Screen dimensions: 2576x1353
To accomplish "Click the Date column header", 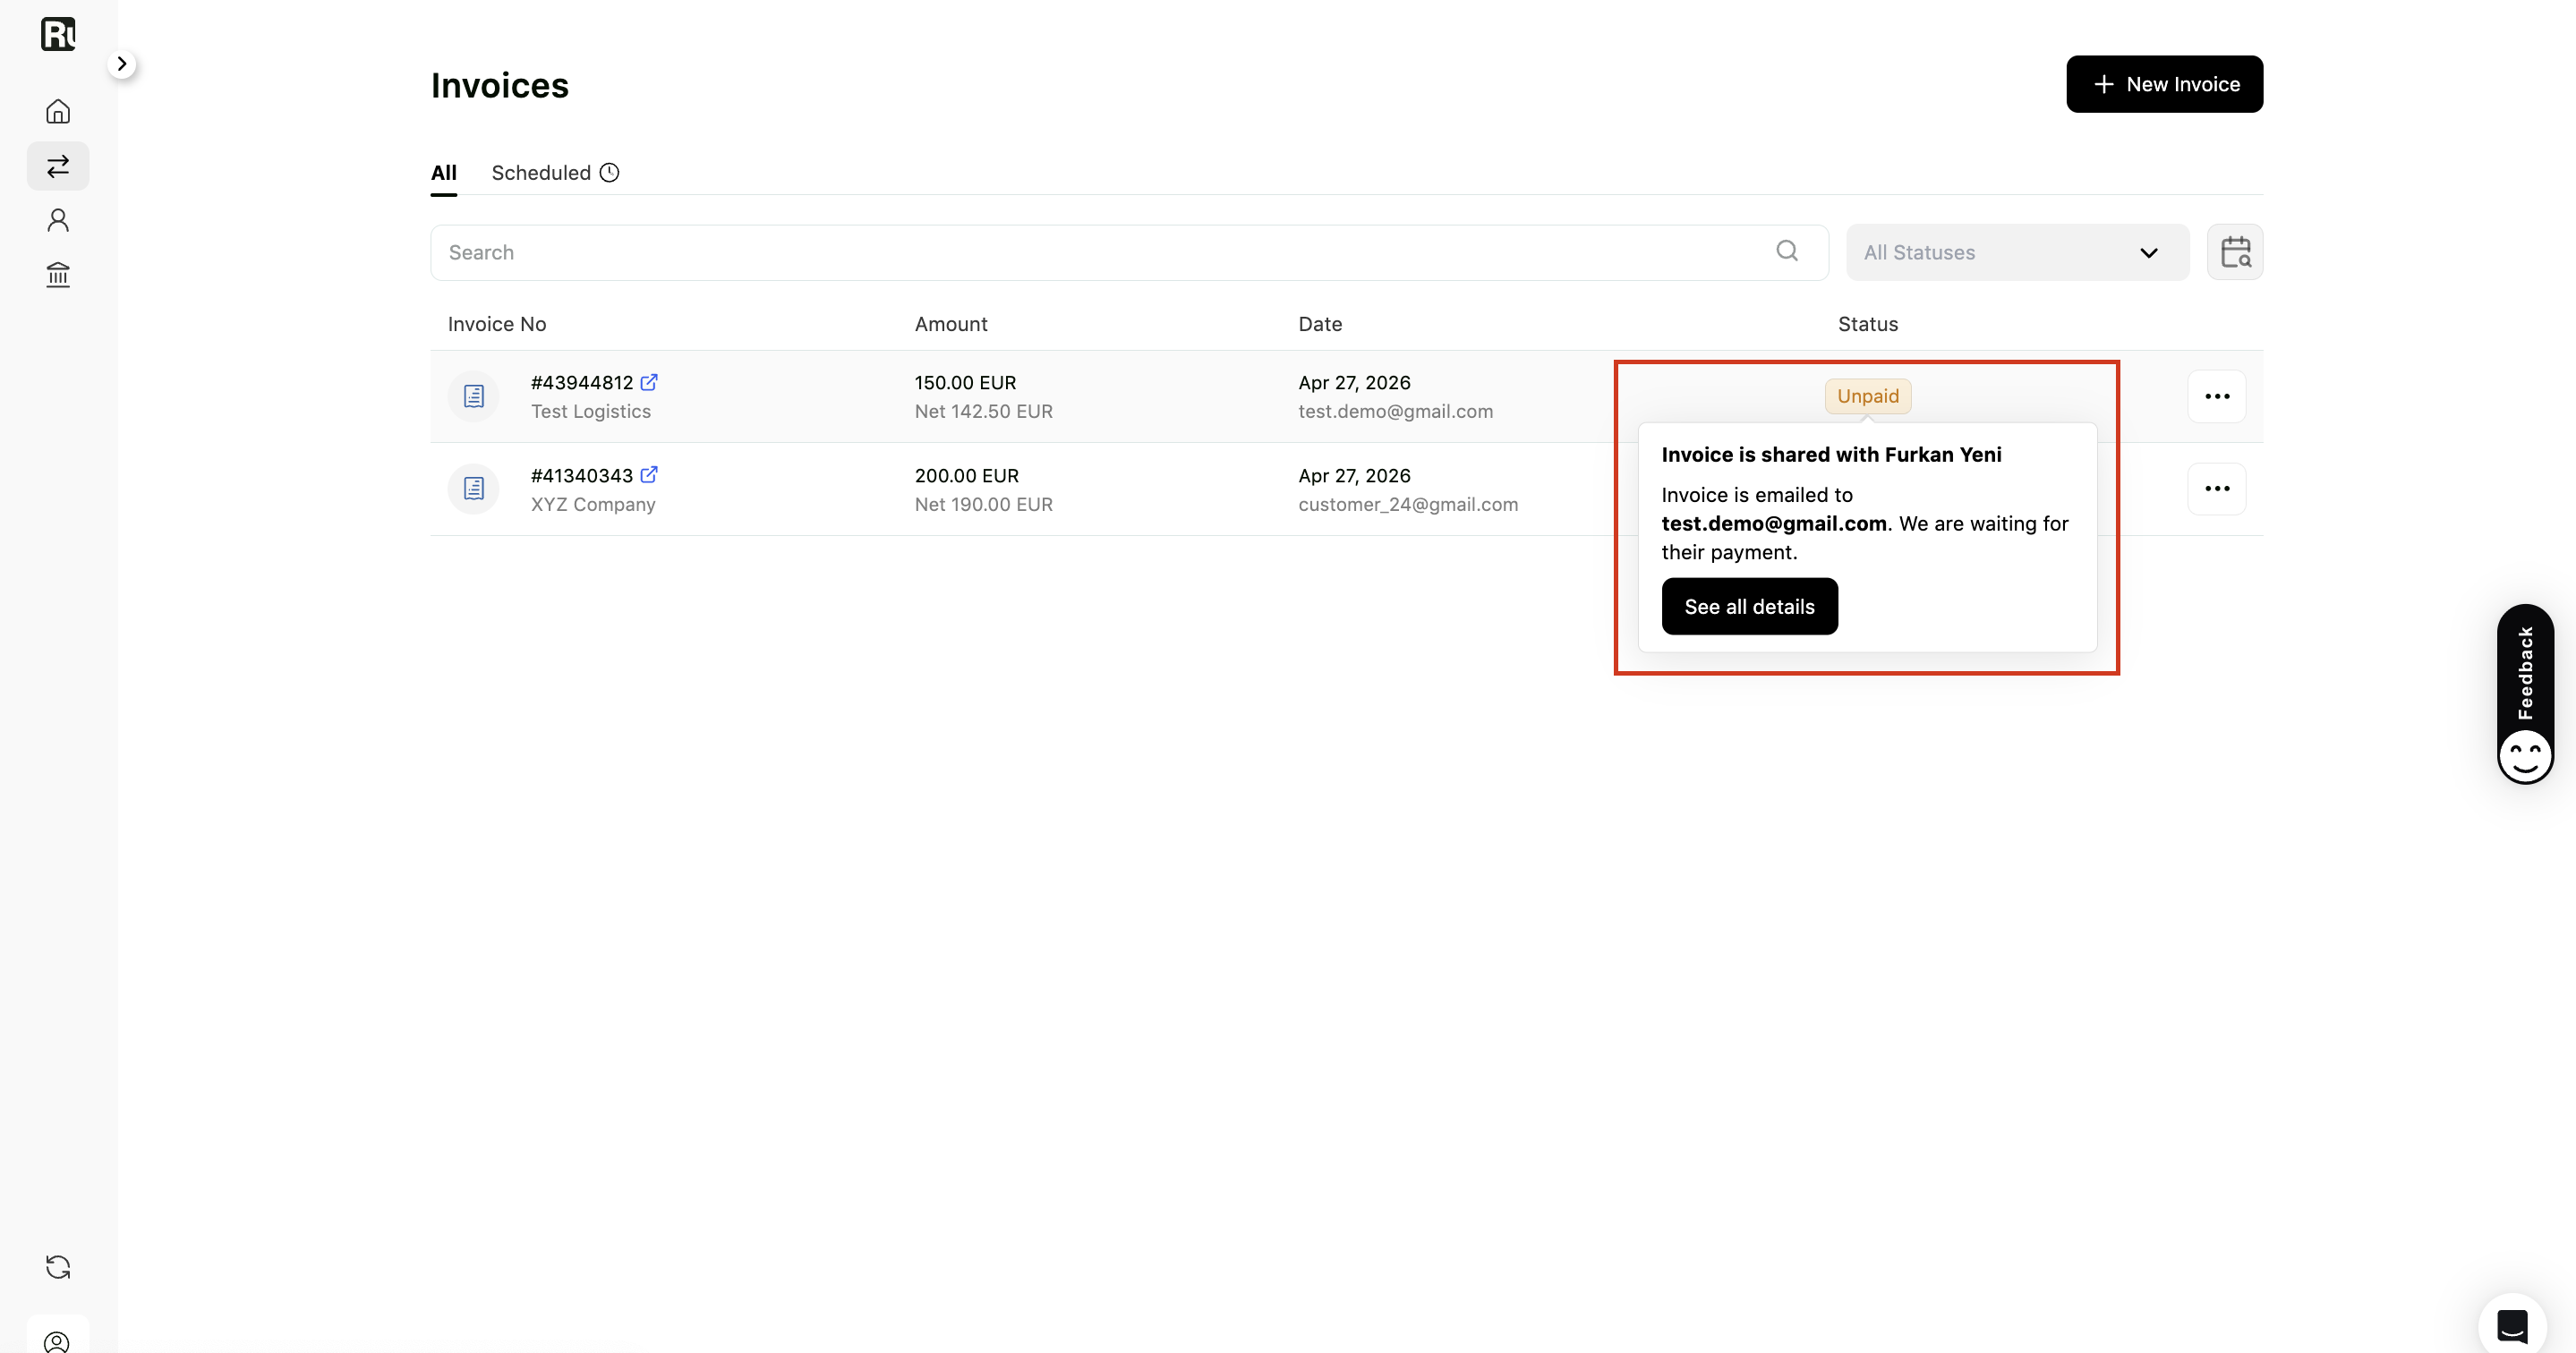I will tap(1320, 324).
